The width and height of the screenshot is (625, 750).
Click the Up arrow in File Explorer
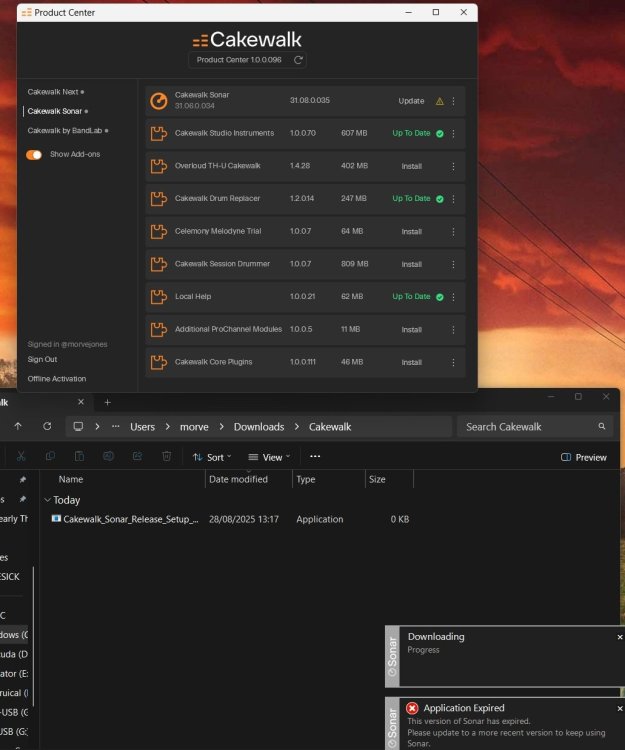tap(18, 426)
